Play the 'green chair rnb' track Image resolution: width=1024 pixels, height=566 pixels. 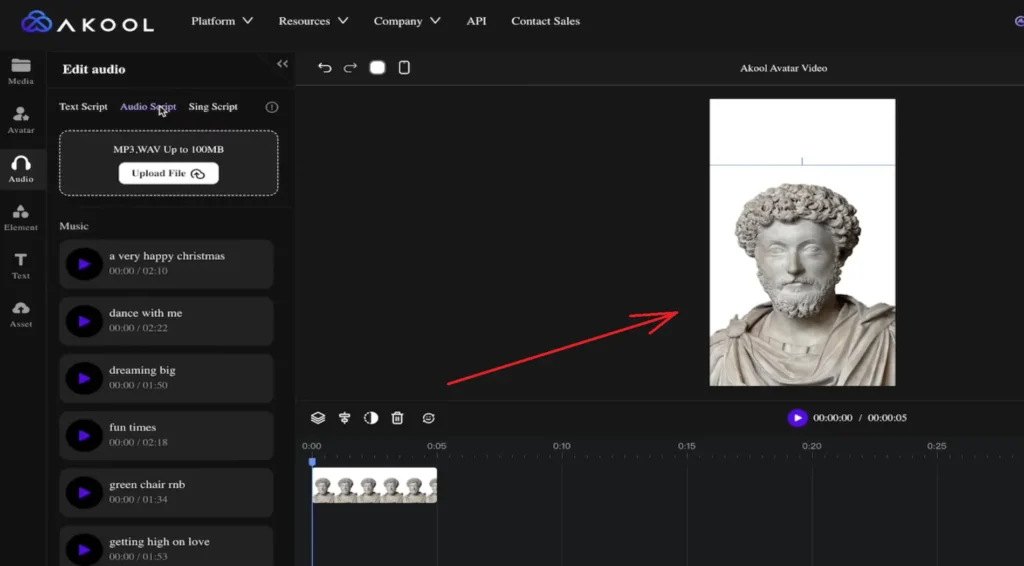[84, 492]
